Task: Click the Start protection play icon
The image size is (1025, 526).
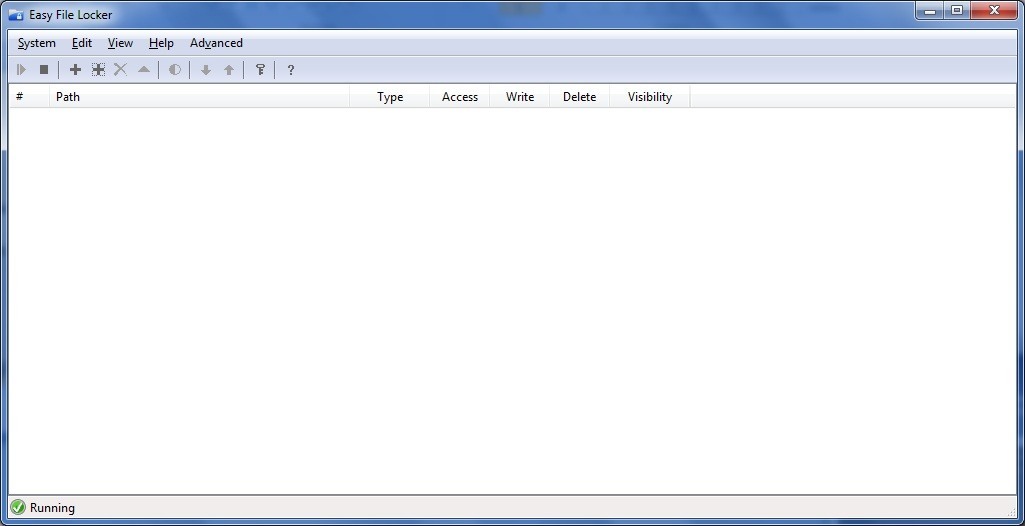Action: tap(21, 69)
